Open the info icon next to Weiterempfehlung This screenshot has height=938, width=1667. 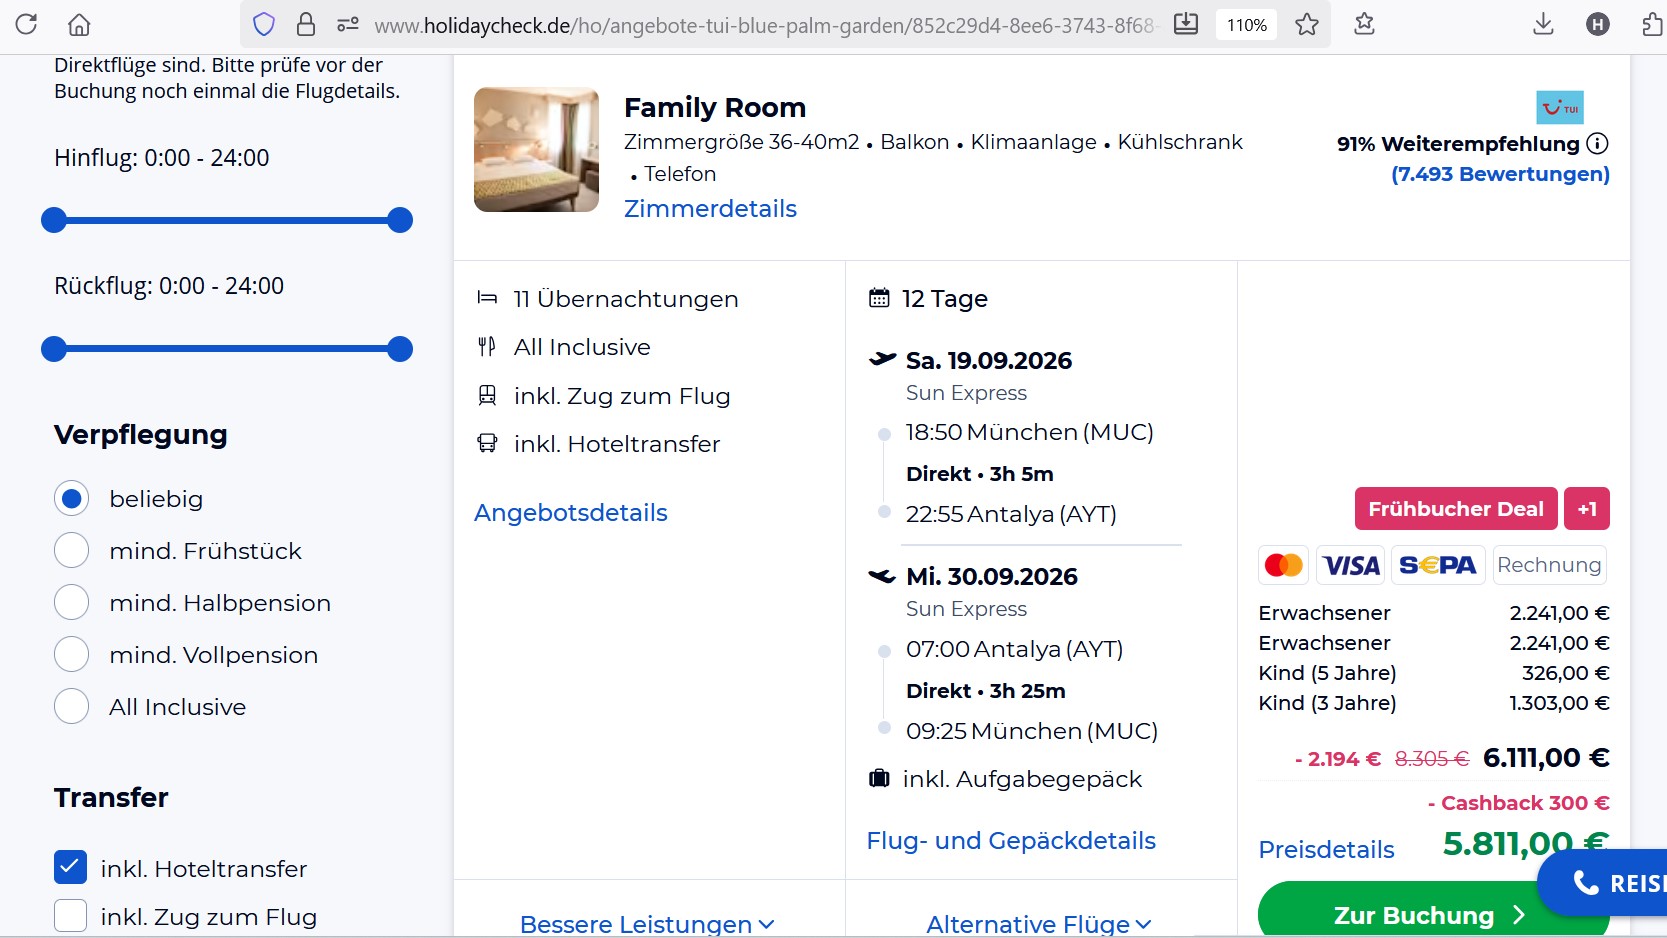[1598, 143]
